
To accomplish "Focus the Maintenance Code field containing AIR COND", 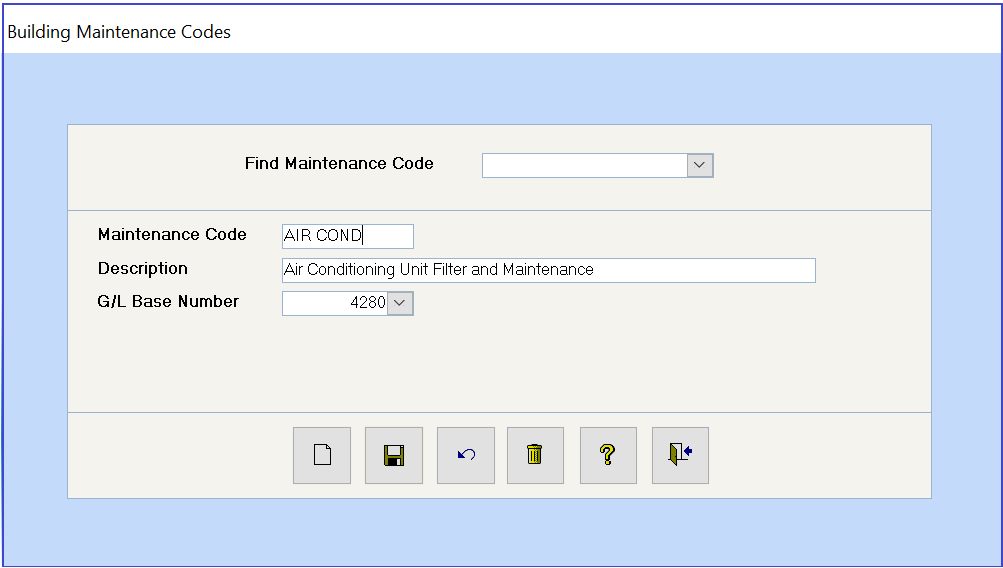I will pyautogui.click(x=347, y=236).
